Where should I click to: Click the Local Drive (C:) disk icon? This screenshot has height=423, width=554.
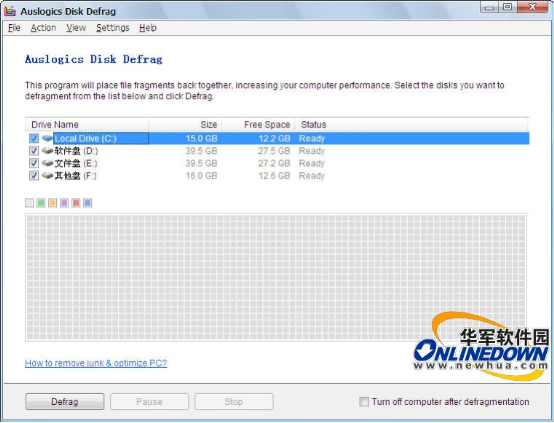coord(47,138)
